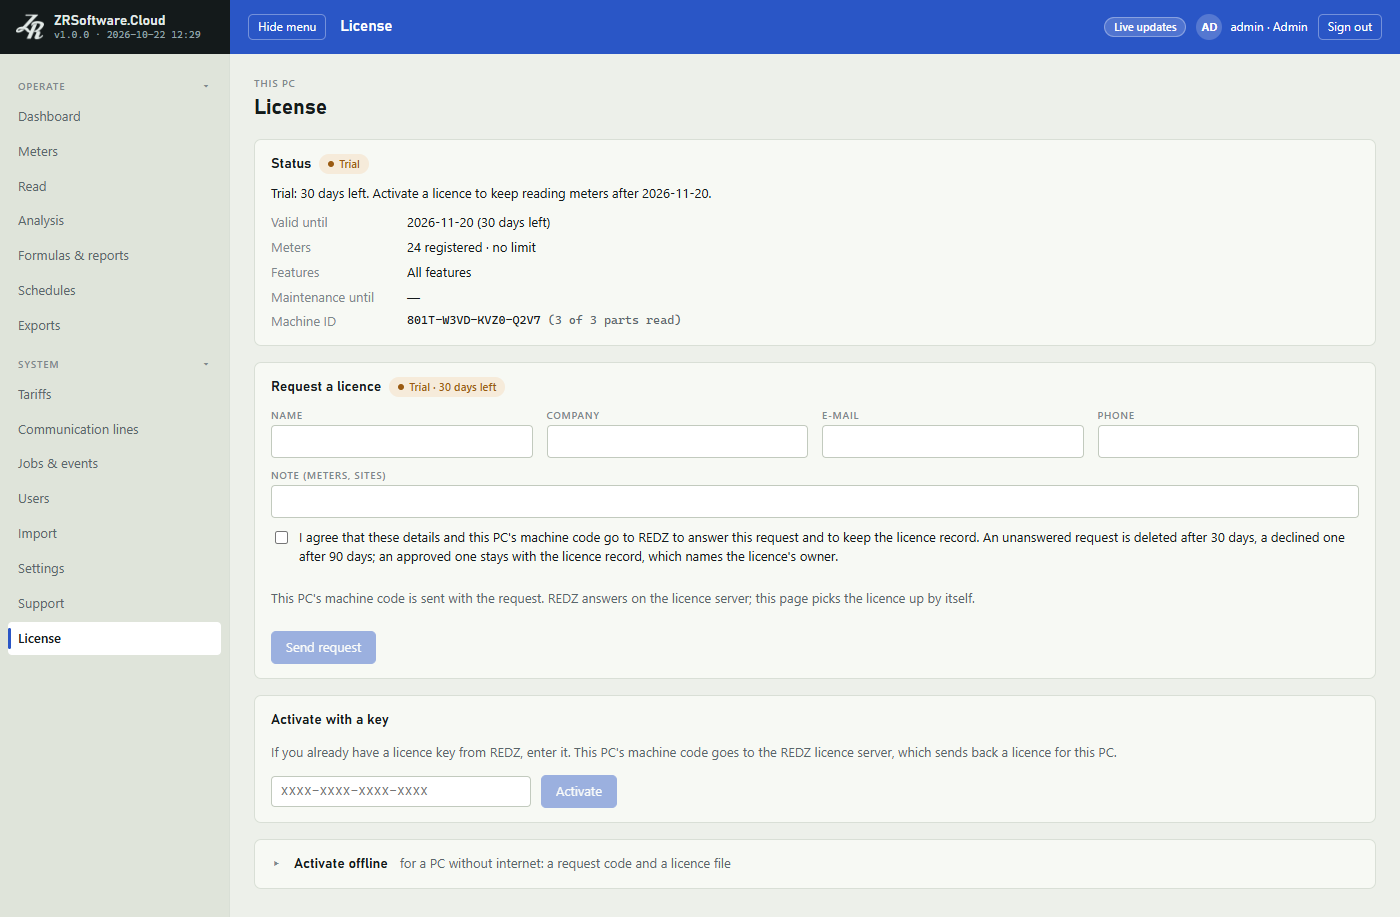Click the Note (meters, sites) field
1400x917 pixels.
[815, 502]
